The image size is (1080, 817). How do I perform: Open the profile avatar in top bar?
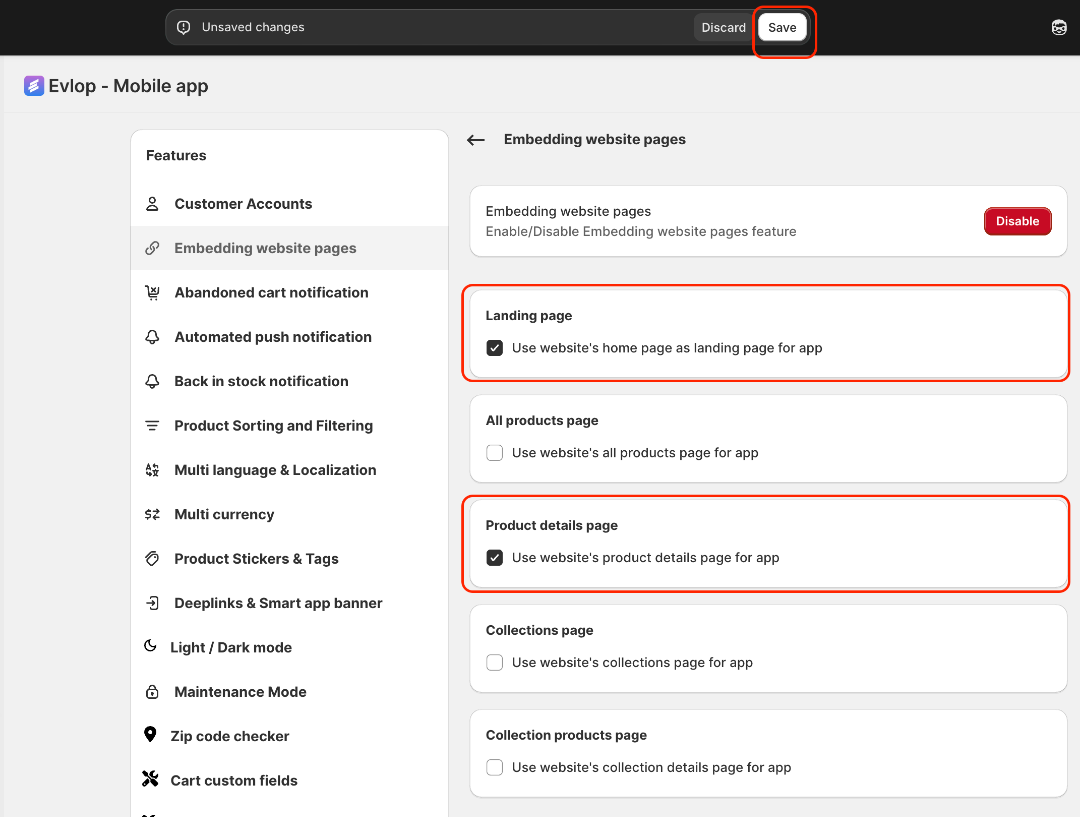(x=1059, y=28)
